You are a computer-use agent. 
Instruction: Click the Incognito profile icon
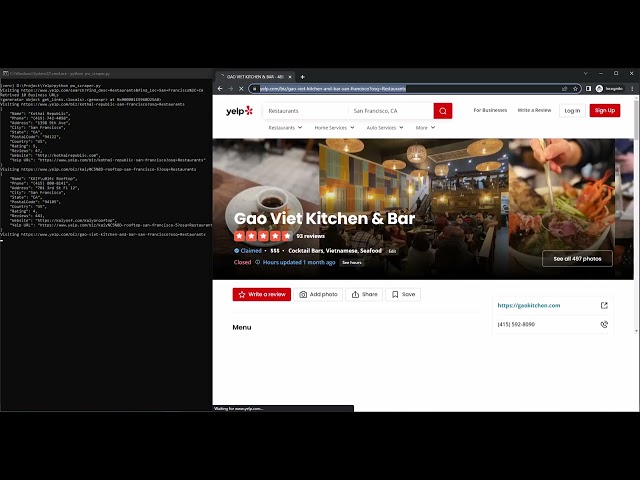point(599,89)
